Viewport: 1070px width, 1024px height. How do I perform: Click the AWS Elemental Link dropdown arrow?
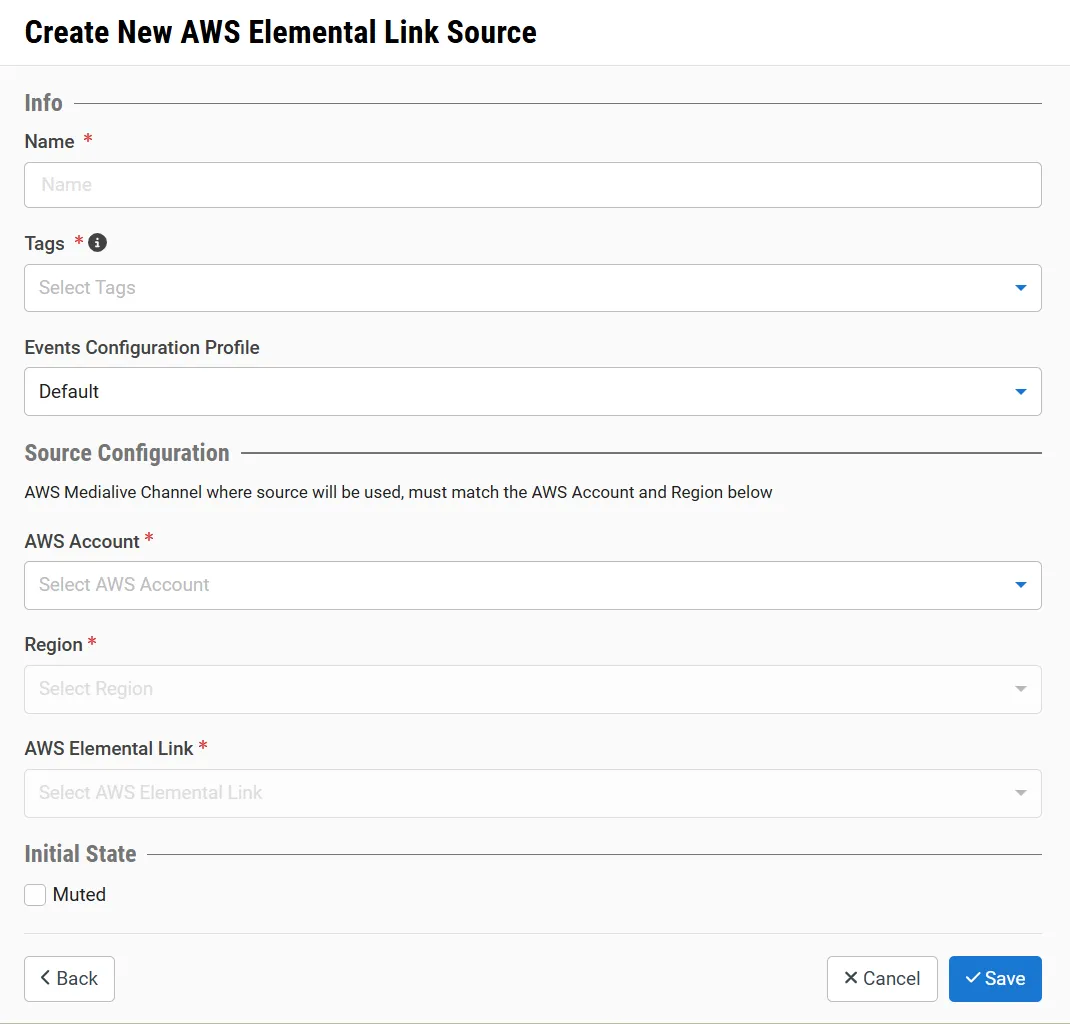(x=1020, y=793)
